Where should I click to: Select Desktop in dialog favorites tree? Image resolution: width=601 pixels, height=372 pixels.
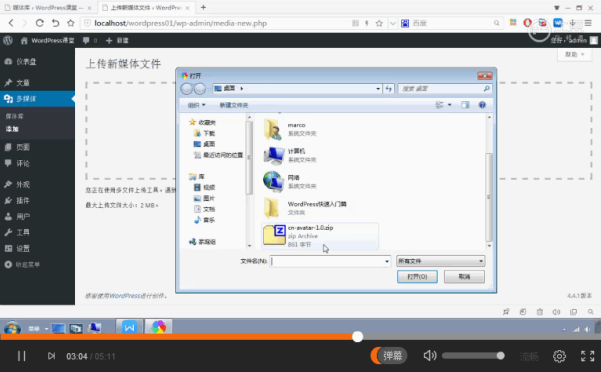click(205, 144)
